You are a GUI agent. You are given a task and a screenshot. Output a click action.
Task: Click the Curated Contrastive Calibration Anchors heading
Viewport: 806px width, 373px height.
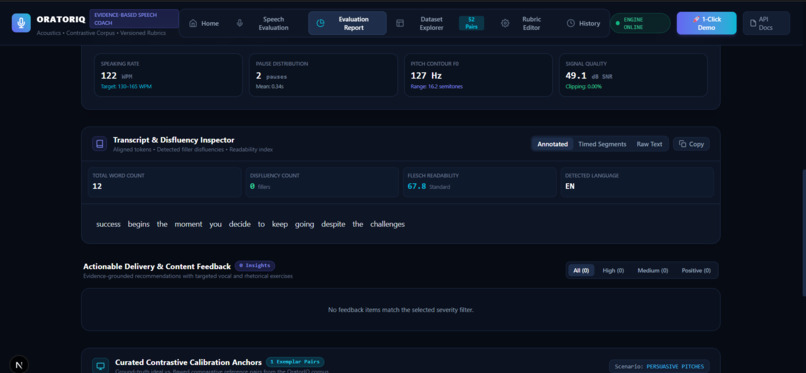188,362
